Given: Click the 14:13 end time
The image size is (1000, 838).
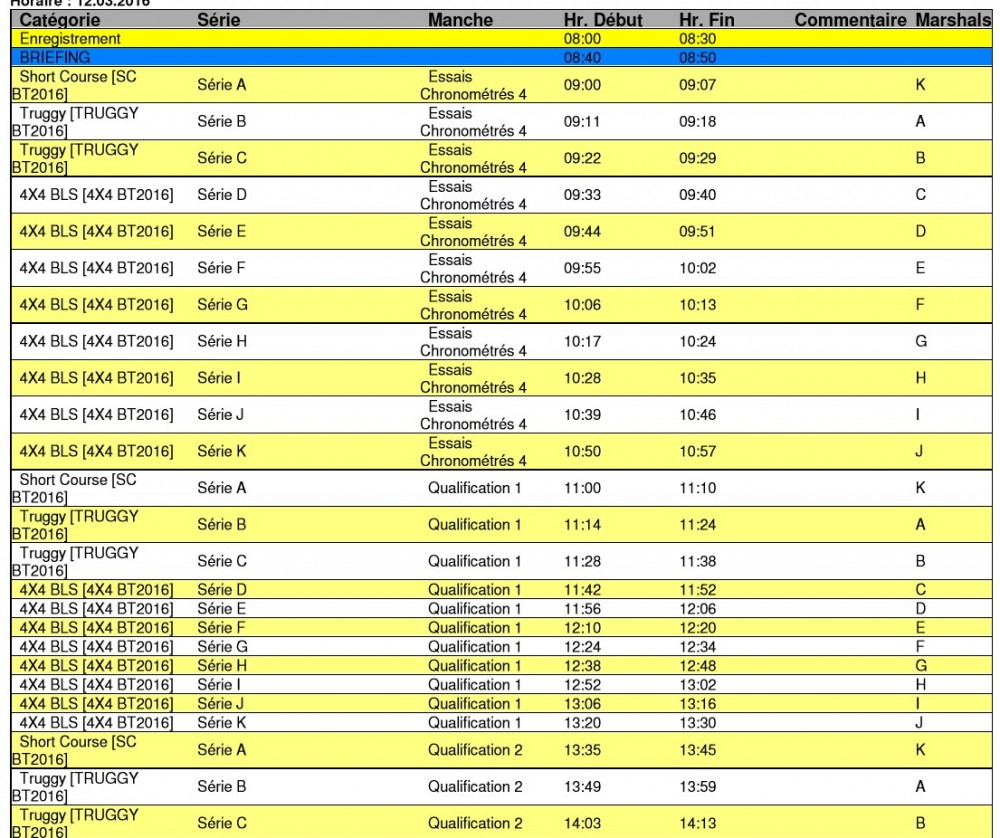Looking at the screenshot, I should click(698, 823).
